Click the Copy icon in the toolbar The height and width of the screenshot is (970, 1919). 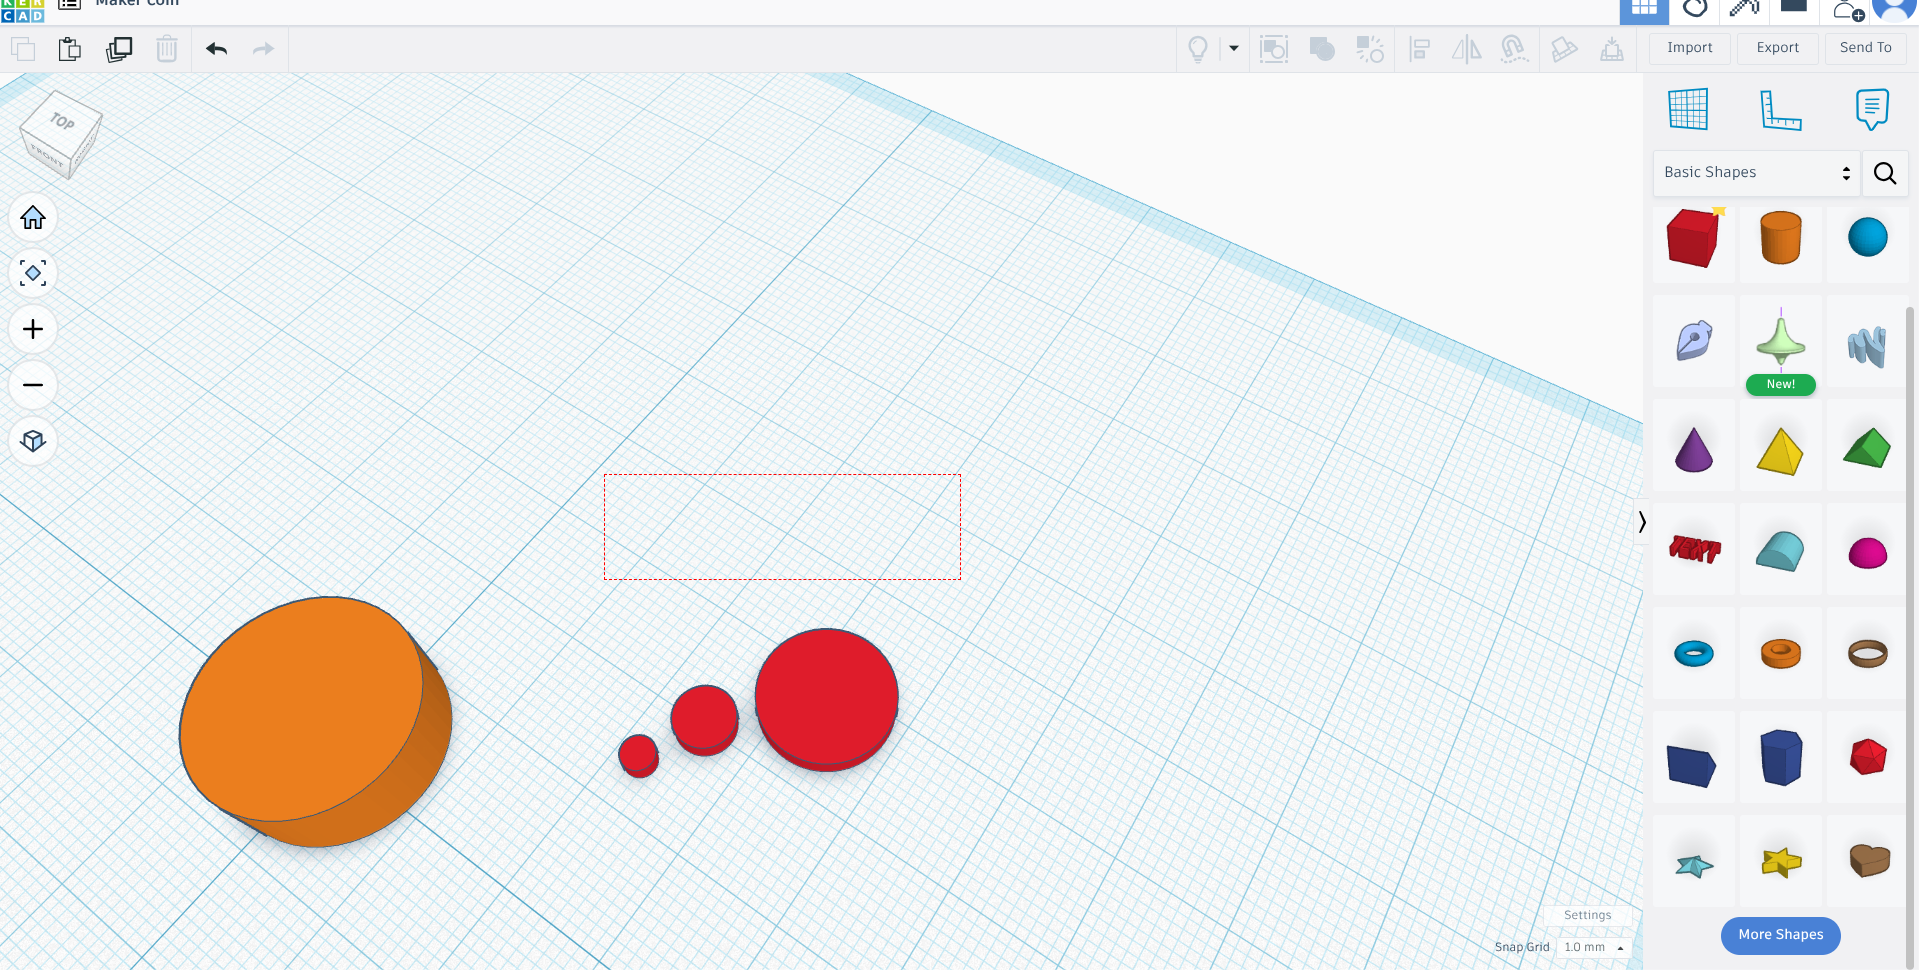click(x=22, y=48)
